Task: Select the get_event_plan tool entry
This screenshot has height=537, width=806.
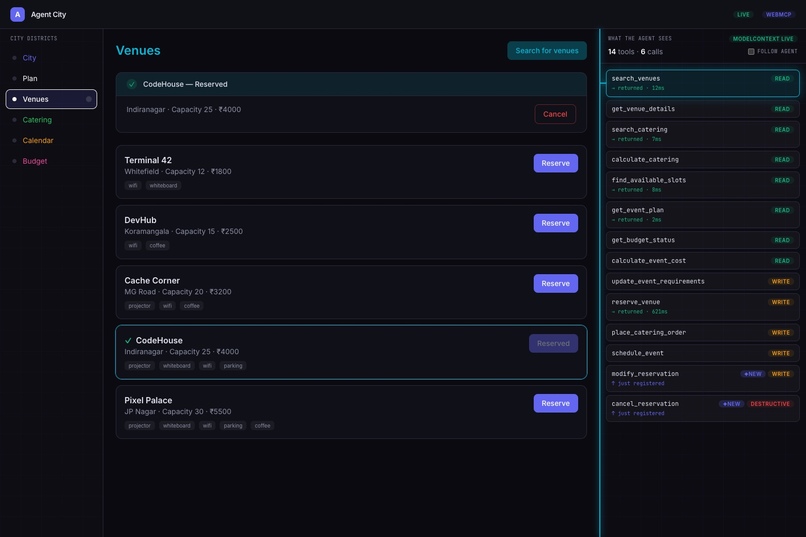Action: [x=702, y=214]
